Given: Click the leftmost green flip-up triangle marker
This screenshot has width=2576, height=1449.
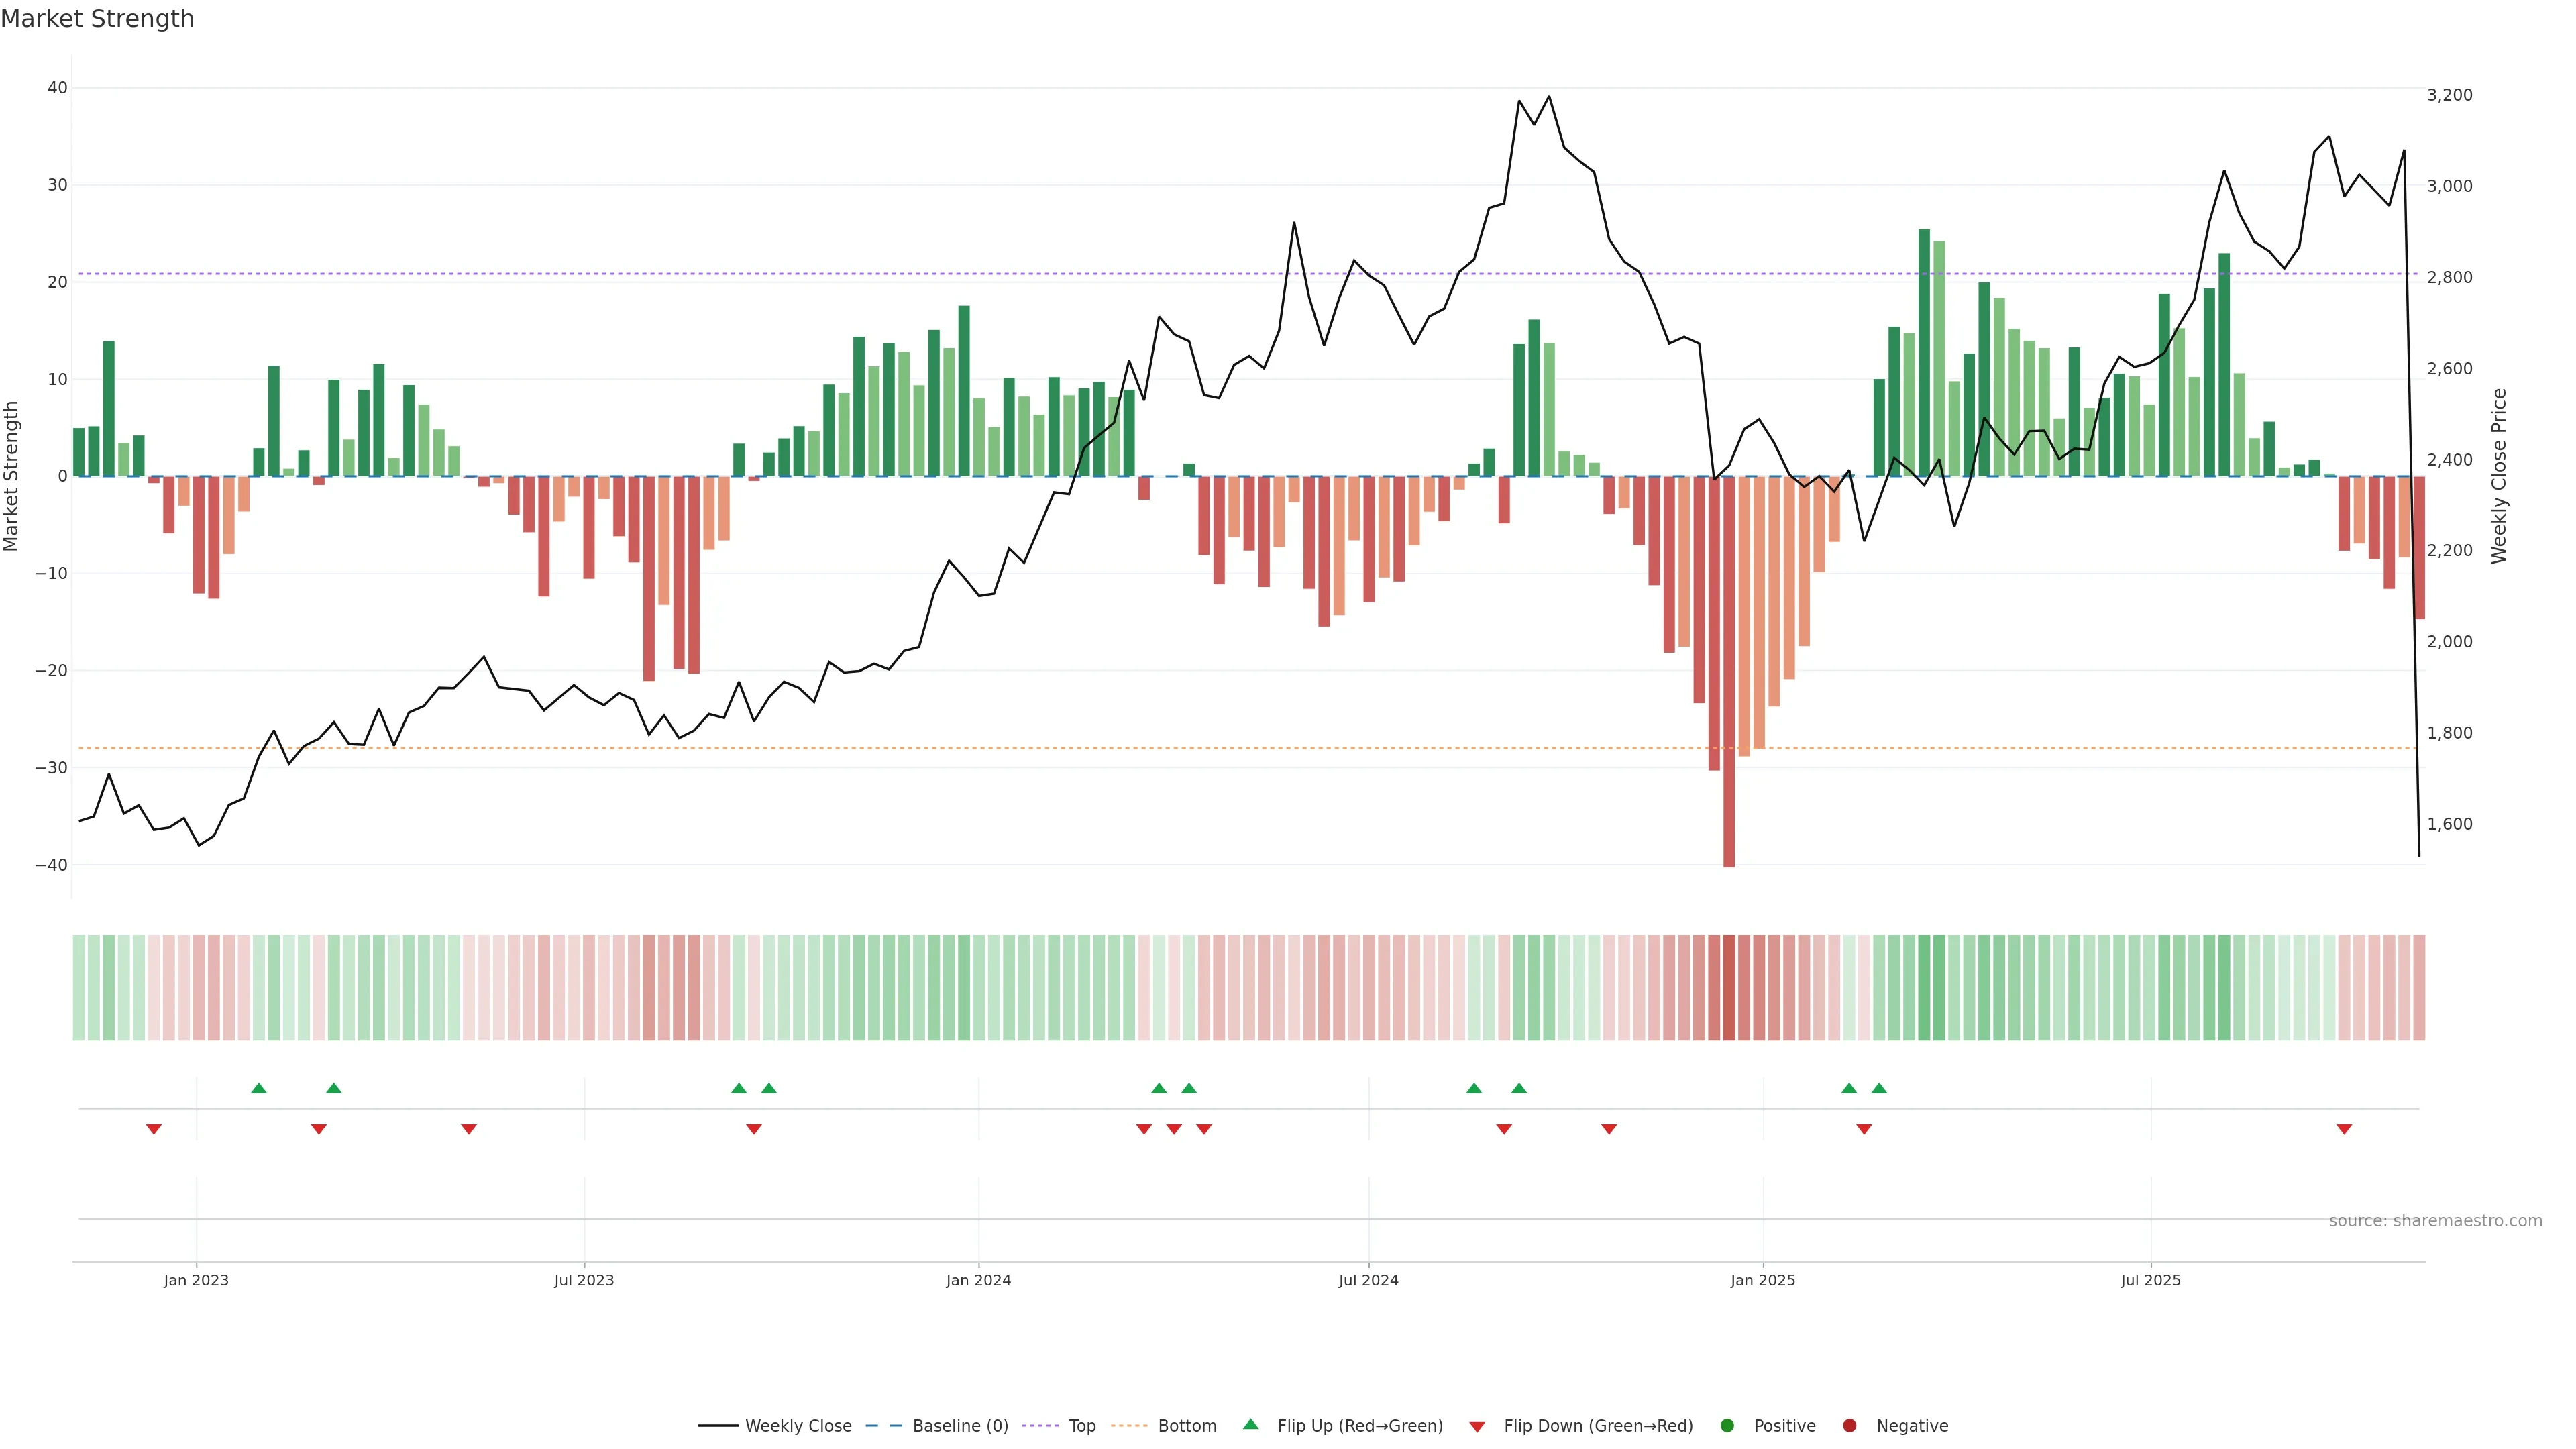Looking at the screenshot, I should [x=259, y=1088].
